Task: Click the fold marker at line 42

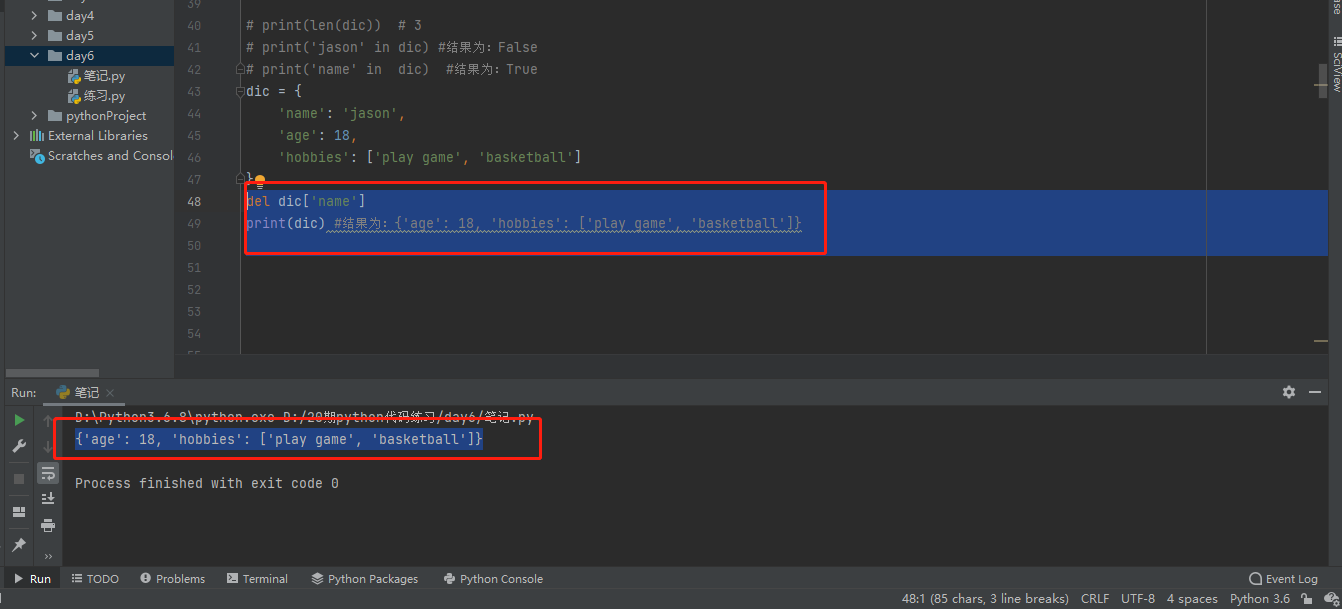Action: (x=240, y=70)
